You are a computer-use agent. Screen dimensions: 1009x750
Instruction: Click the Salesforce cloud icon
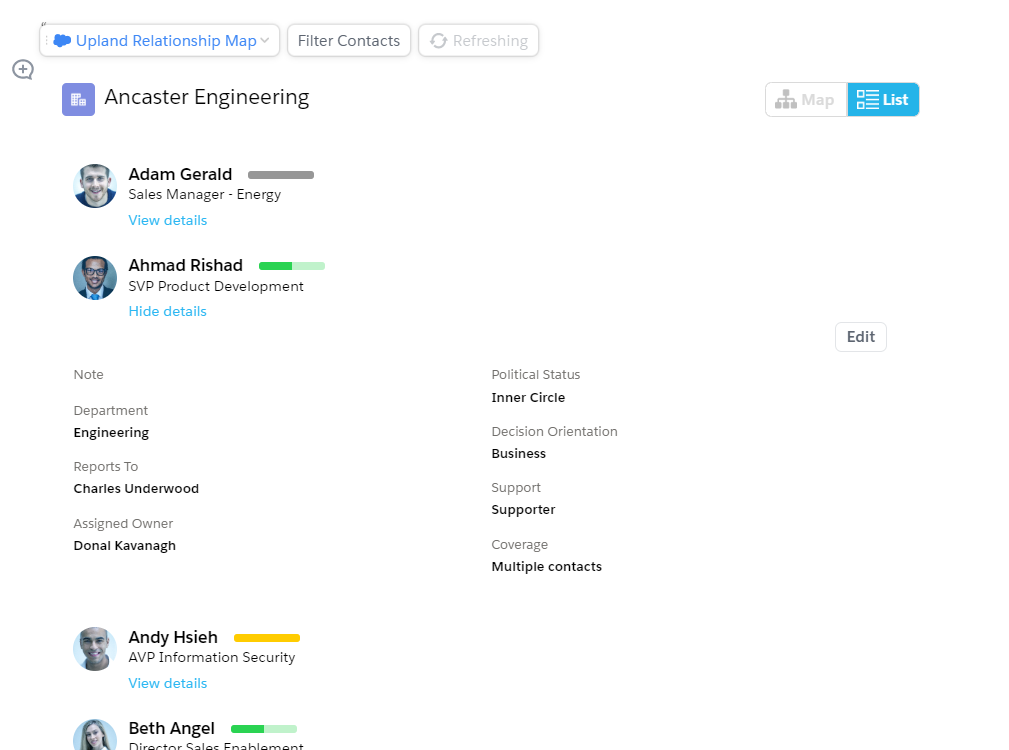(62, 41)
